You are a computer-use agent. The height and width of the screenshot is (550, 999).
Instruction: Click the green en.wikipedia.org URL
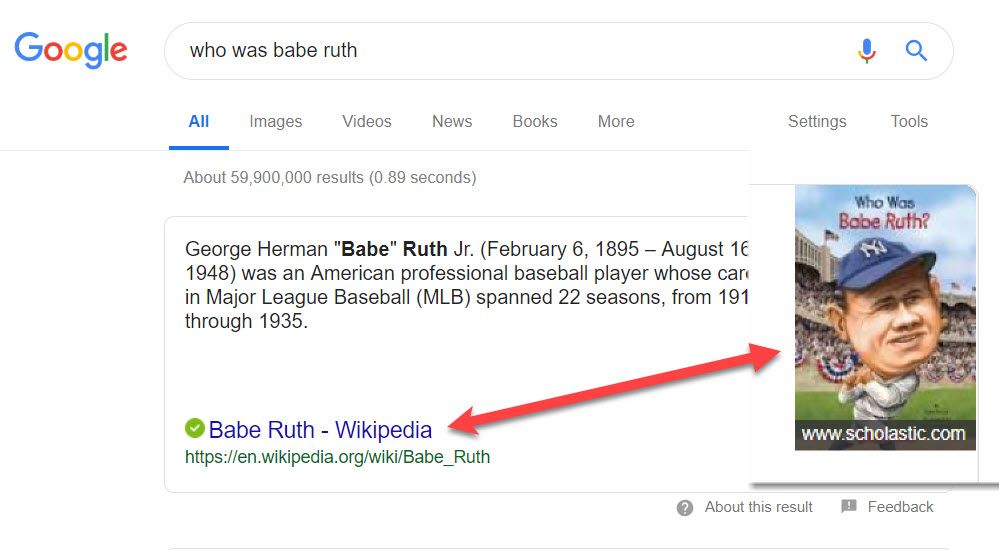click(337, 457)
